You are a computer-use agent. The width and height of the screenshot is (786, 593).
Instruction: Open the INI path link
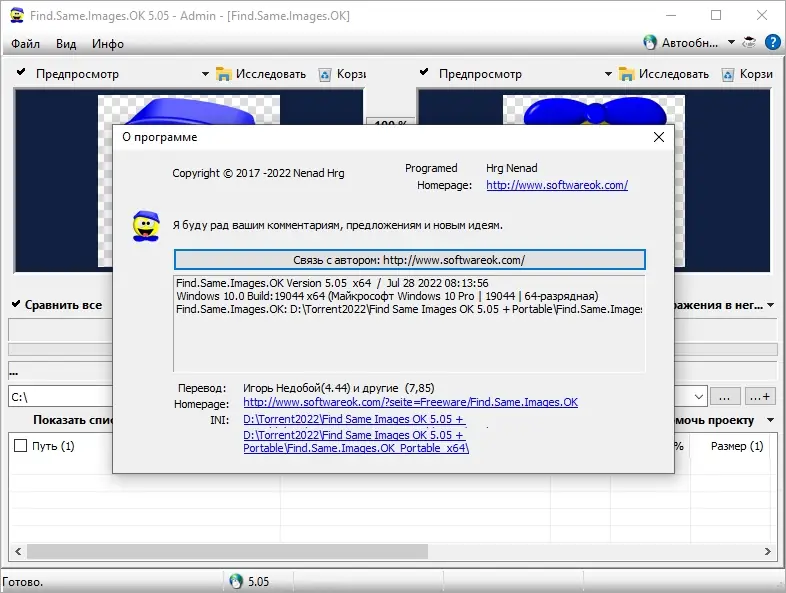pos(354,419)
